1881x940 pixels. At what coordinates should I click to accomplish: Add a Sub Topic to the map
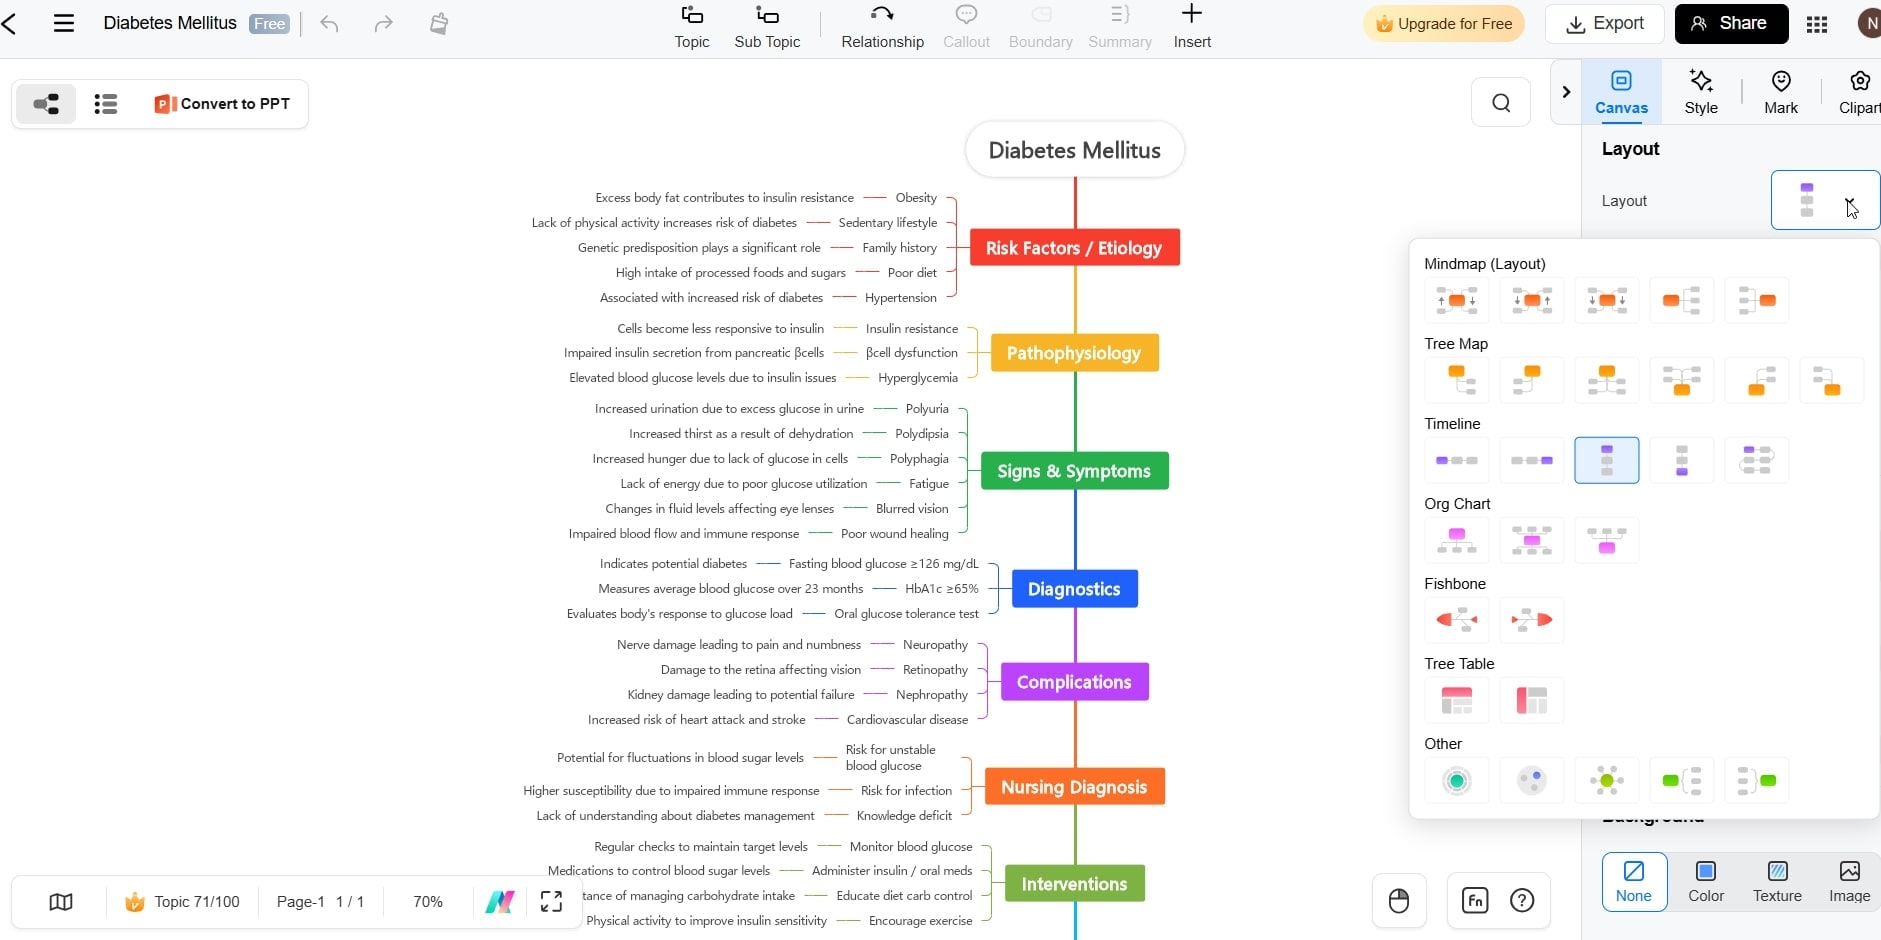767,26
